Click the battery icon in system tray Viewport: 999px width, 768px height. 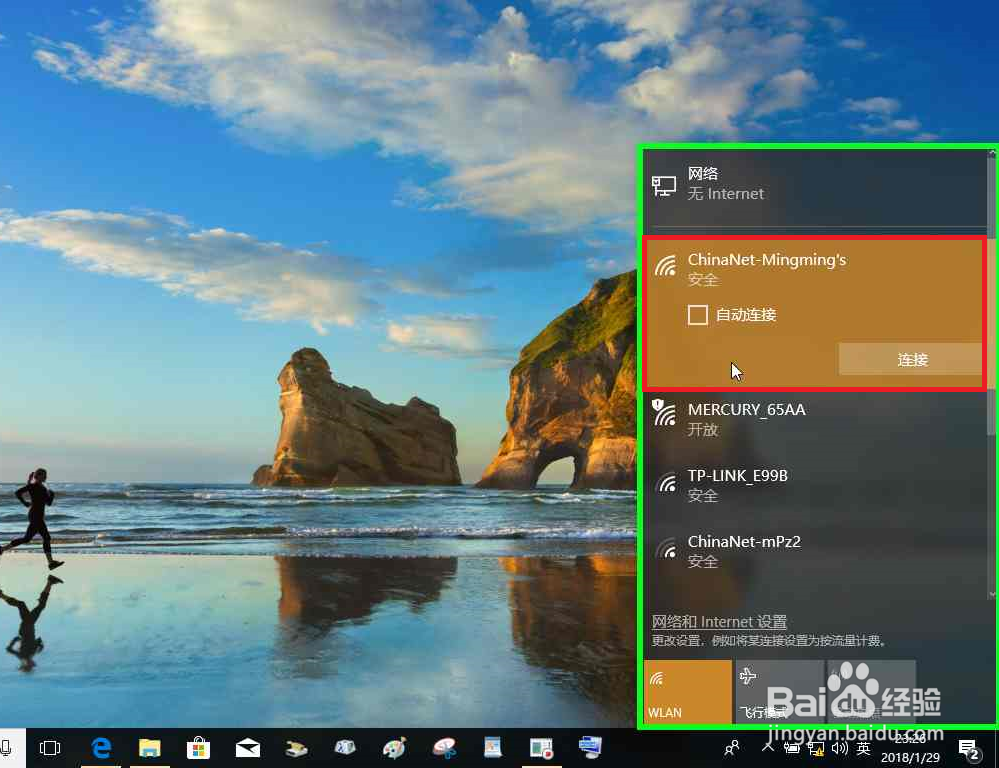792,748
